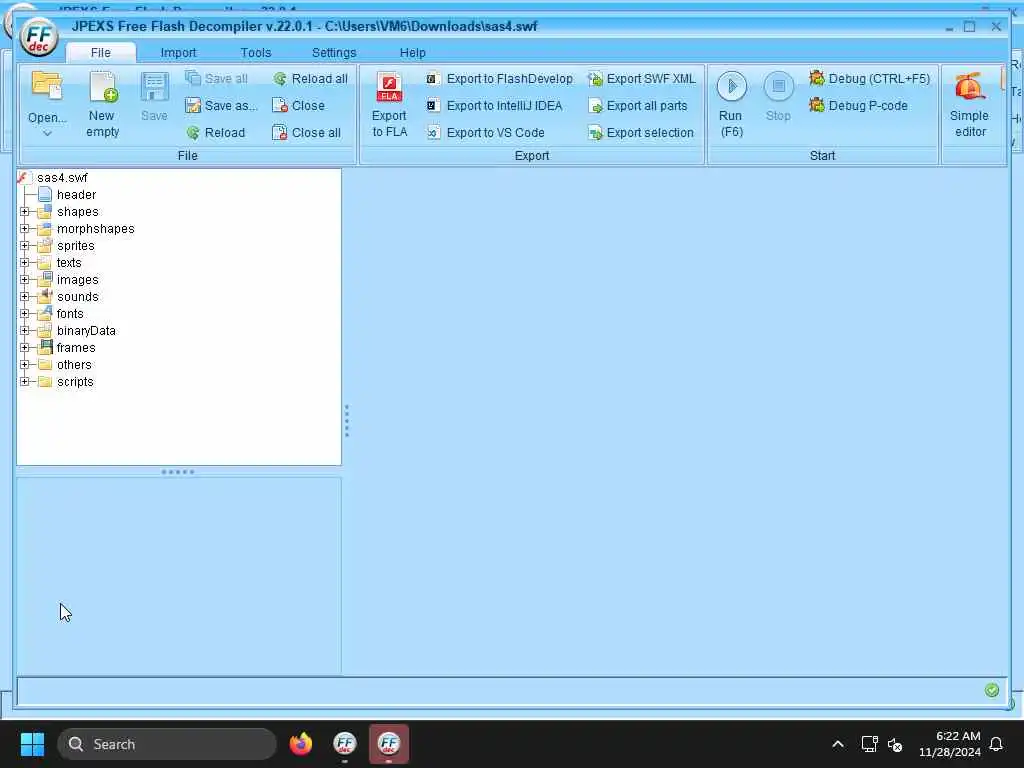Switch to the Settings ribbon tab
Image resolution: width=1024 pixels, height=768 pixels.
tap(334, 52)
